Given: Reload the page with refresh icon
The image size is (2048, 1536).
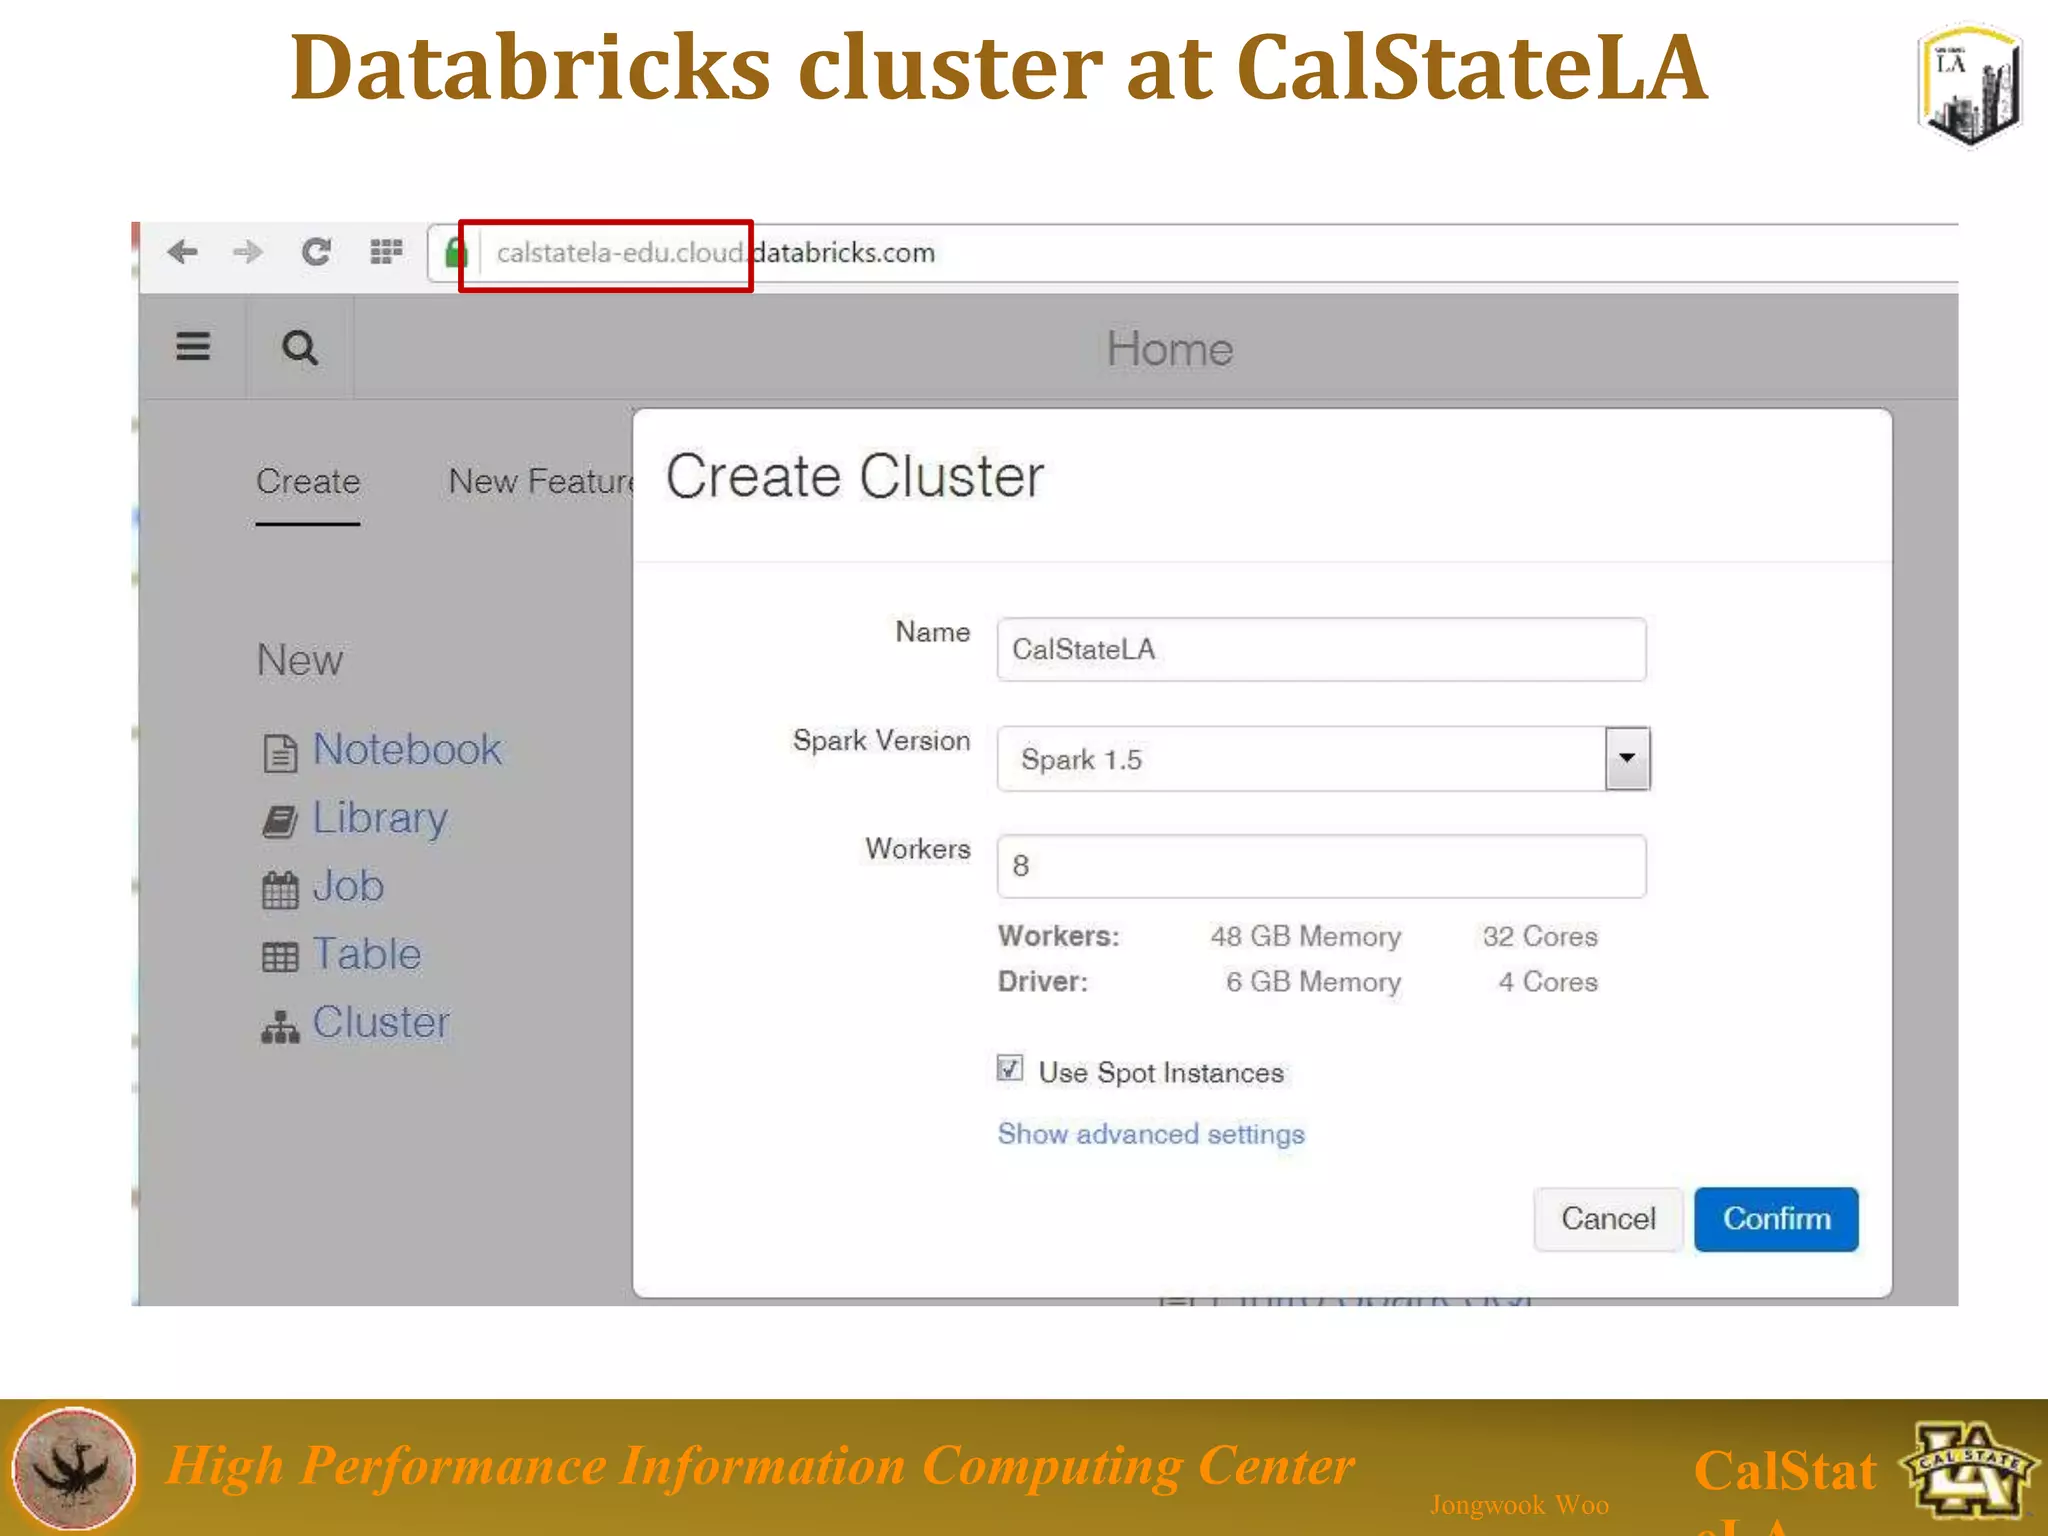Looking at the screenshot, I should [316, 252].
